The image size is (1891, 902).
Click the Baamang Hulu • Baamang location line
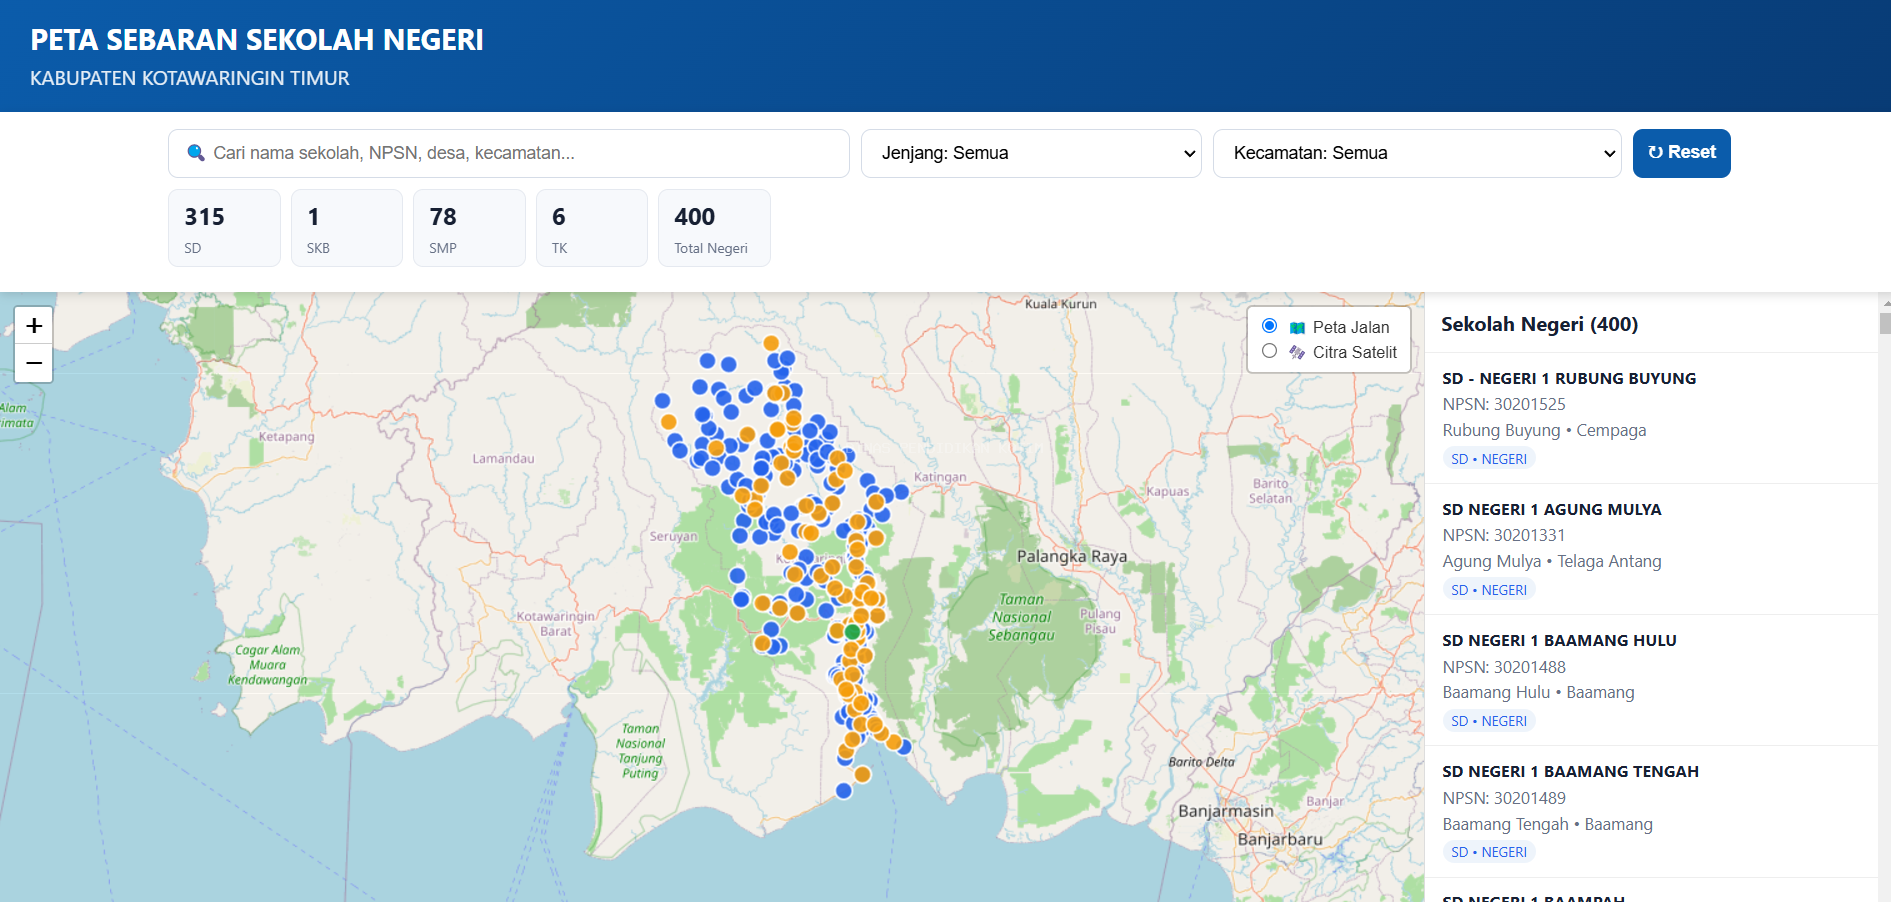pyautogui.click(x=1538, y=692)
